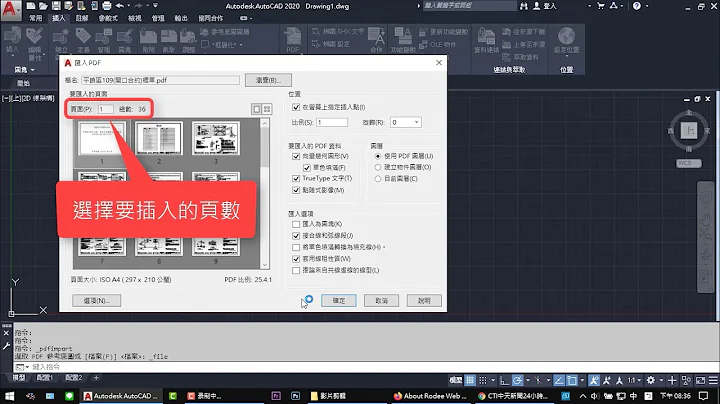Toggle polar tracking icon in status bar
Screen dimensions: 720x404
[517, 380]
